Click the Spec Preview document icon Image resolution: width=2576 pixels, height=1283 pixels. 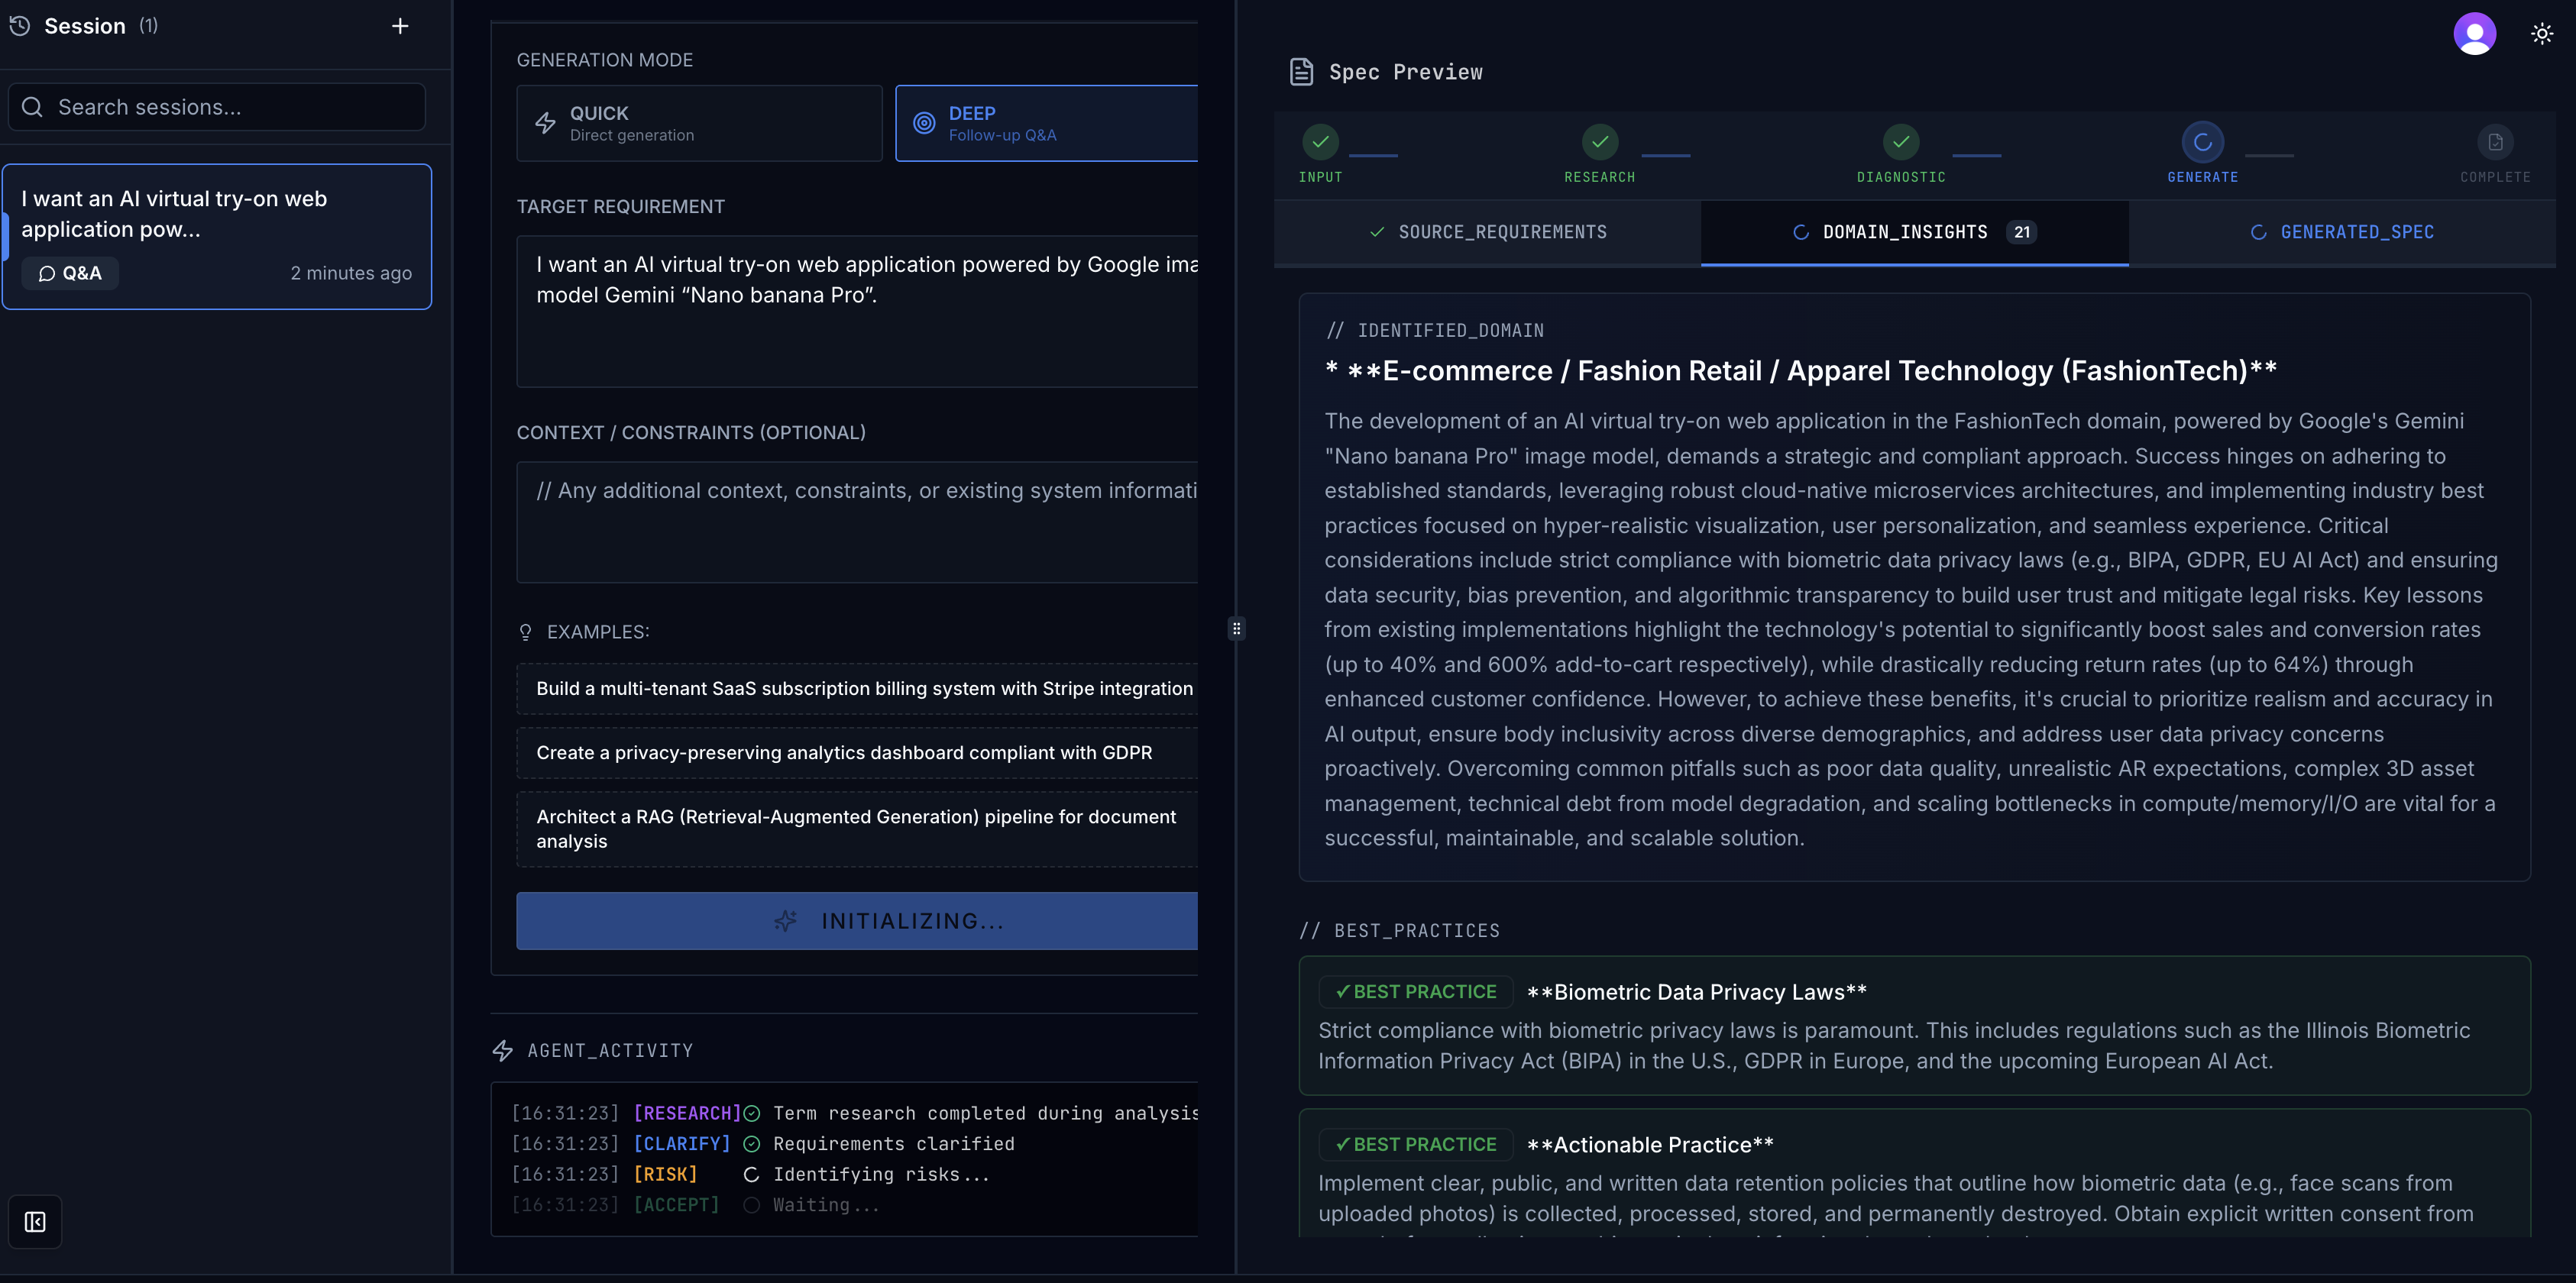[1301, 72]
